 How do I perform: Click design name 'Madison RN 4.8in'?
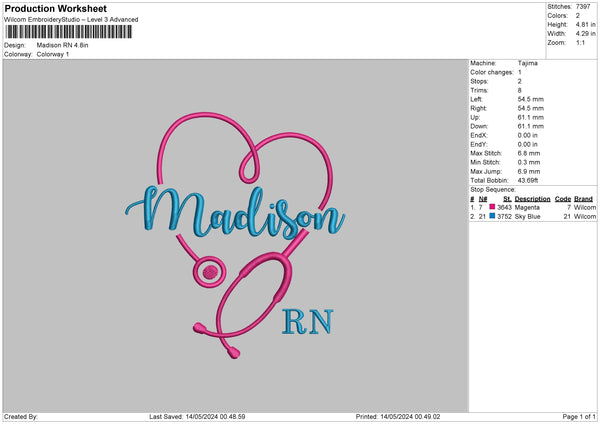pos(62,45)
